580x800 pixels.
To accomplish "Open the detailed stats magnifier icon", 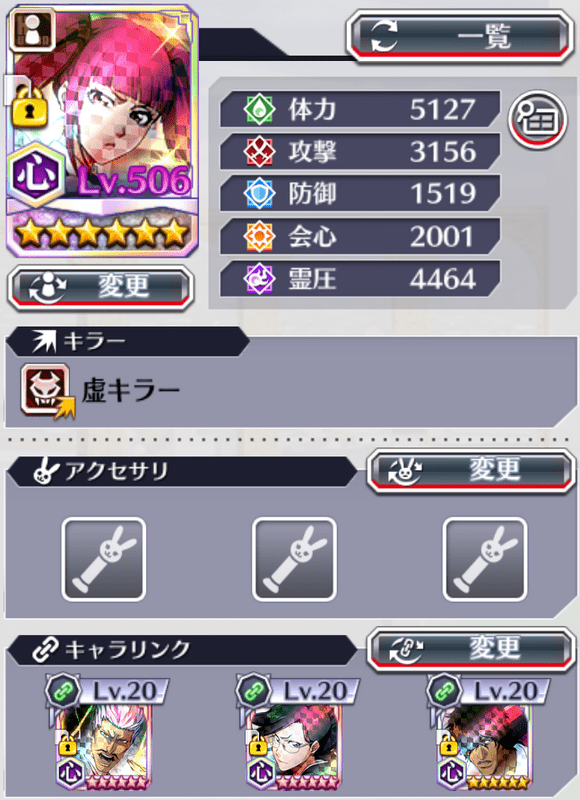I will pyautogui.click(x=538, y=120).
